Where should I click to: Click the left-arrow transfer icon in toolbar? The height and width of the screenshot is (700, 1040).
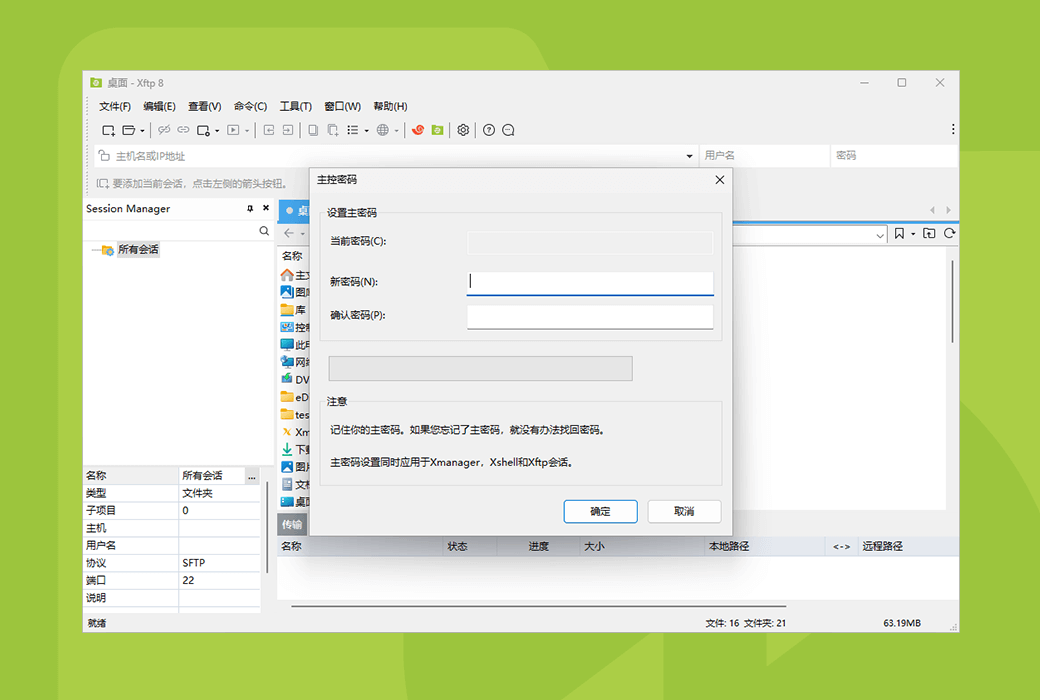[x=269, y=130]
